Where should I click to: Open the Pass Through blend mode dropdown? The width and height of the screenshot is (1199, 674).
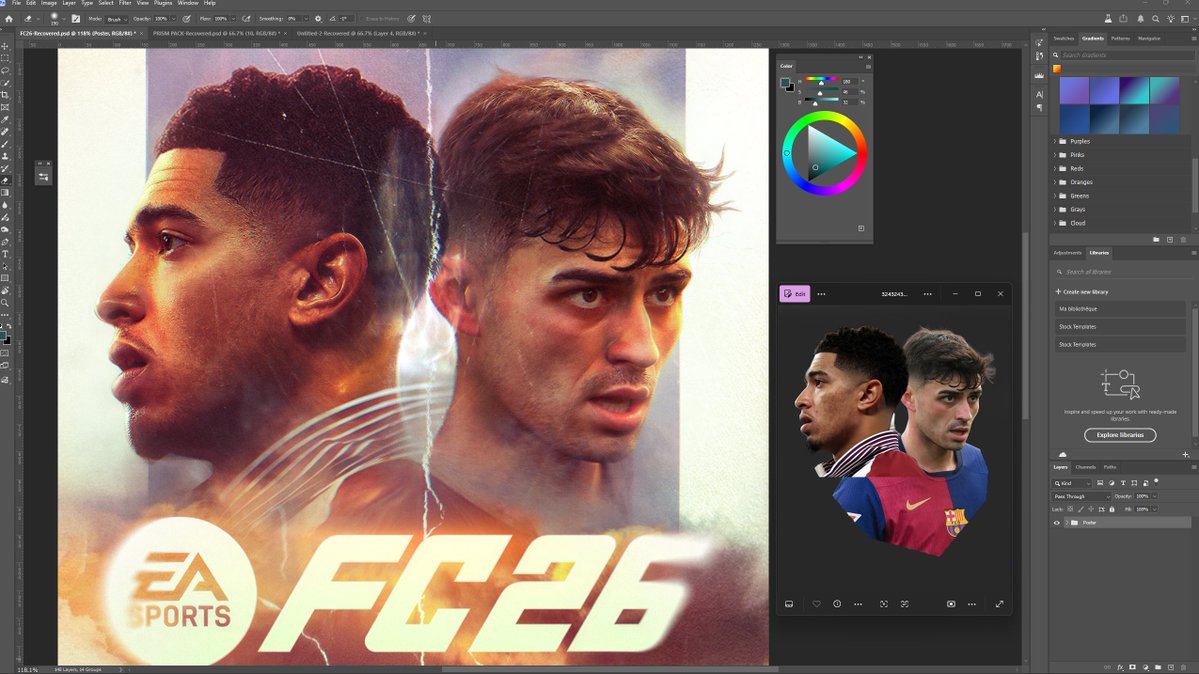(1081, 497)
